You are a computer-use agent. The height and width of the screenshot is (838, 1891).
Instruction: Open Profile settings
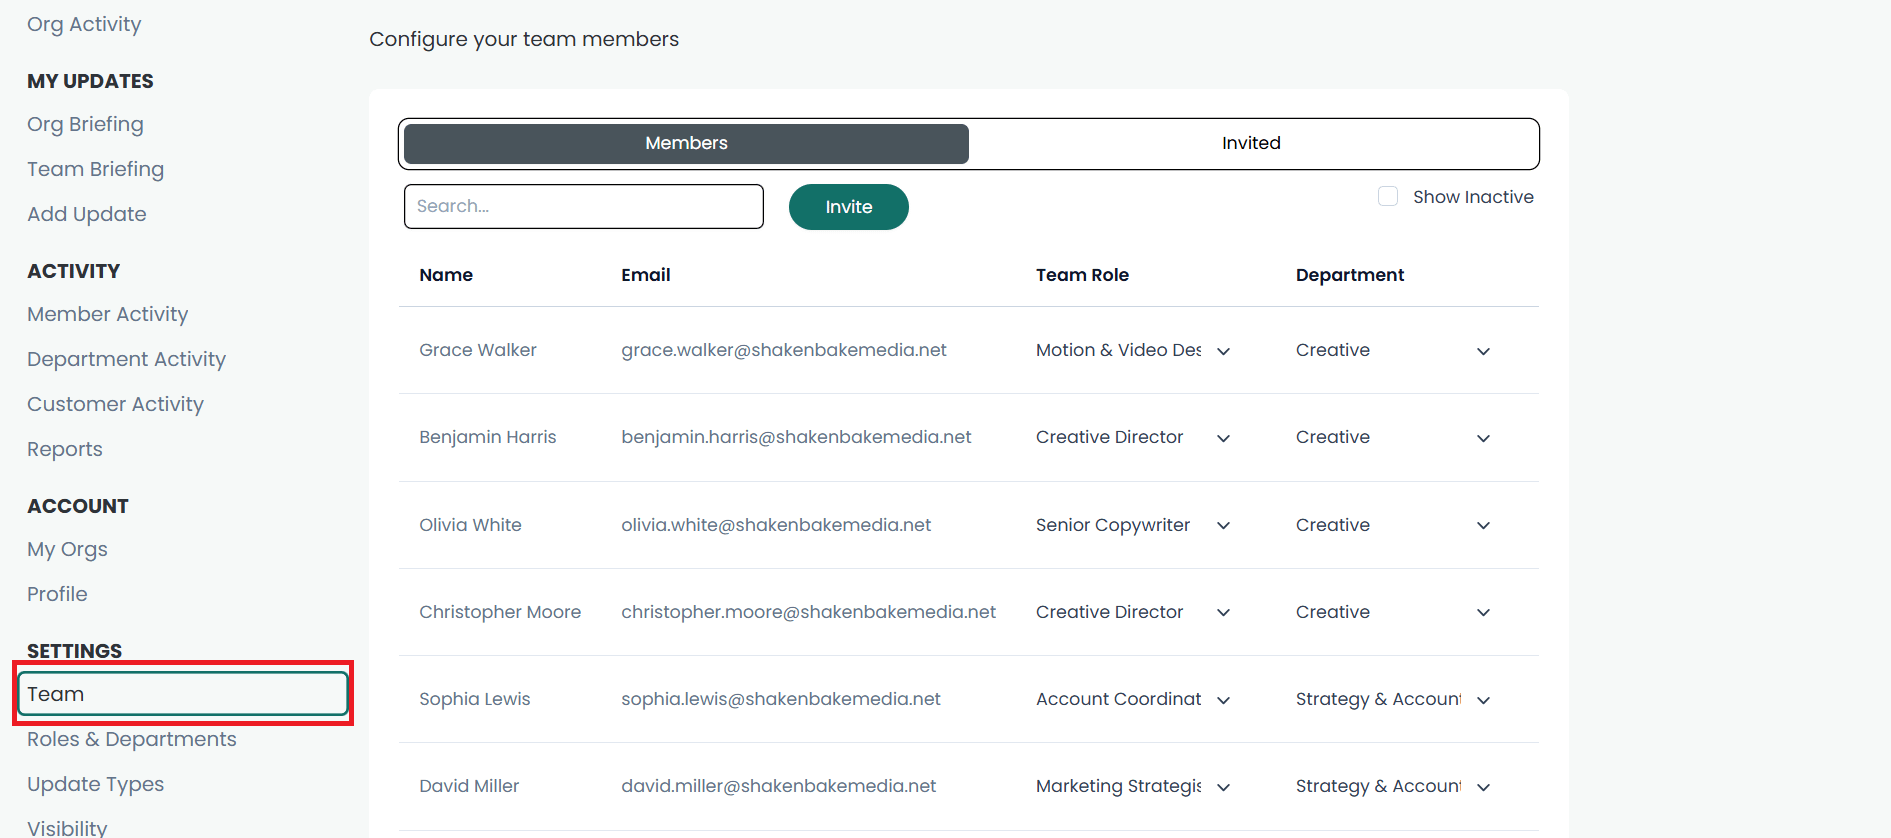(x=57, y=594)
